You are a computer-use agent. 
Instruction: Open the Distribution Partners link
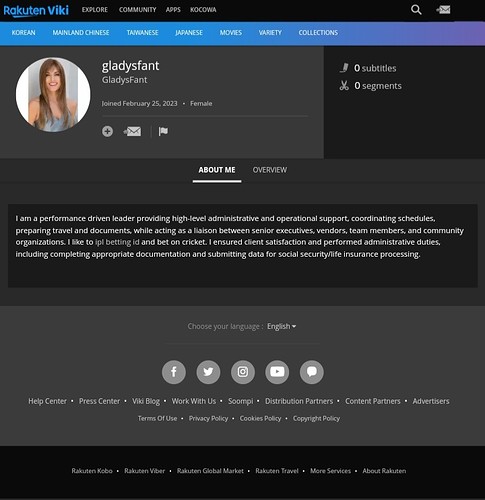click(x=299, y=401)
